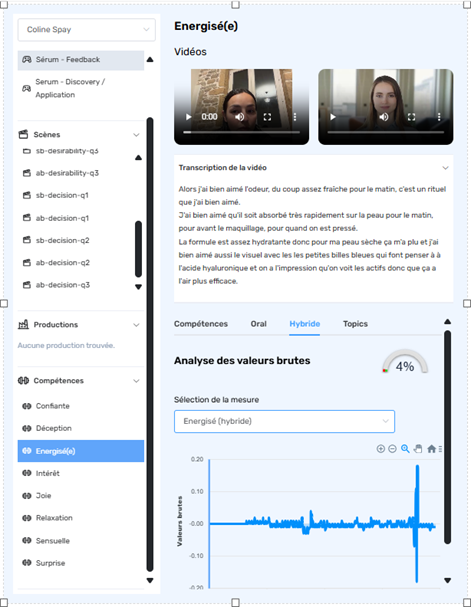Switch to the Oral tab
This screenshot has width=471, height=607.
pos(259,324)
